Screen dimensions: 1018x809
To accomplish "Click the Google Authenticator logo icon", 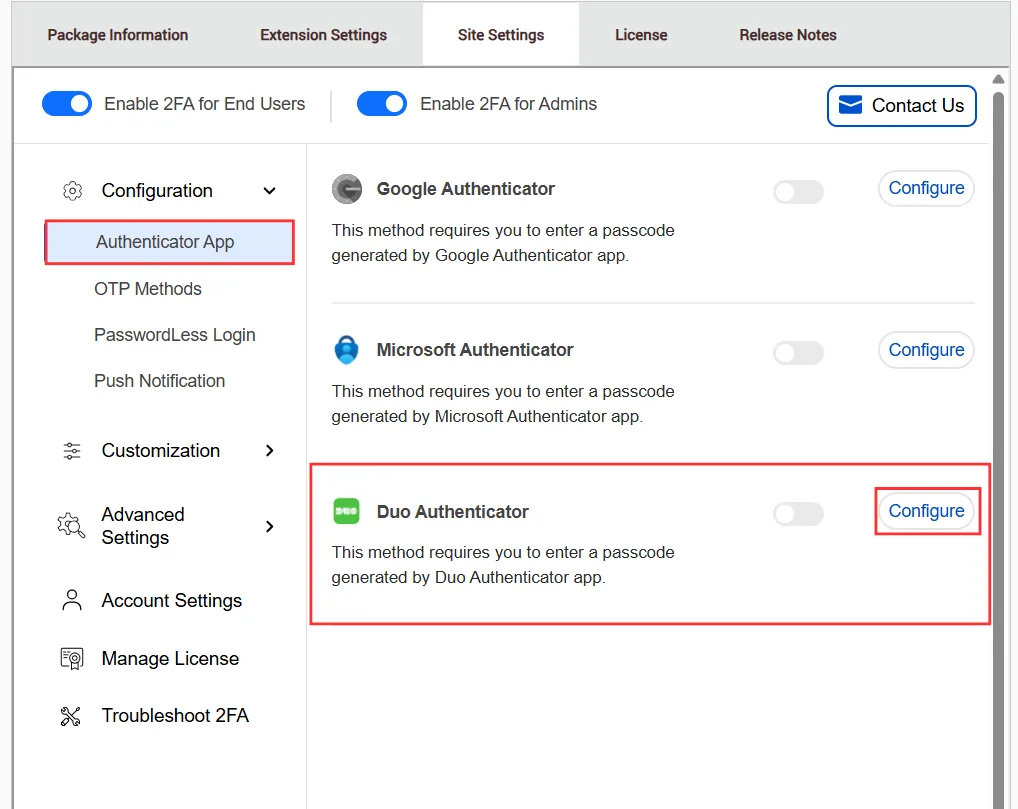I will pyautogui.click(x=347, y=189).
